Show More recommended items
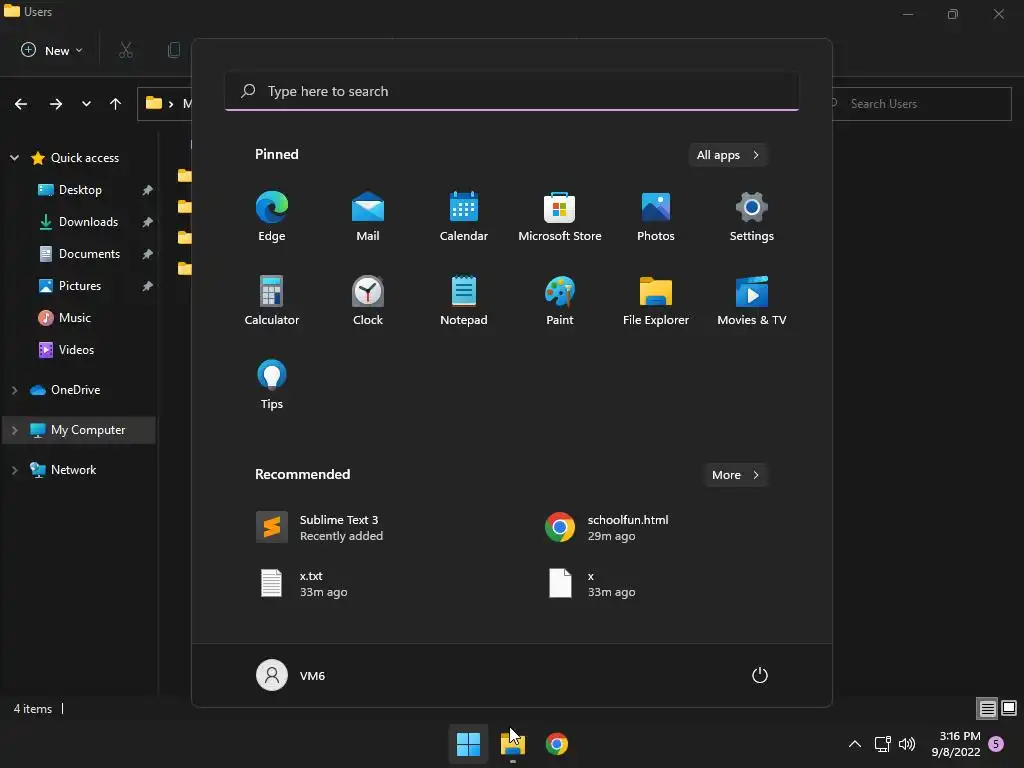Viewport: 1024px width, 768px height. (735, 475)
